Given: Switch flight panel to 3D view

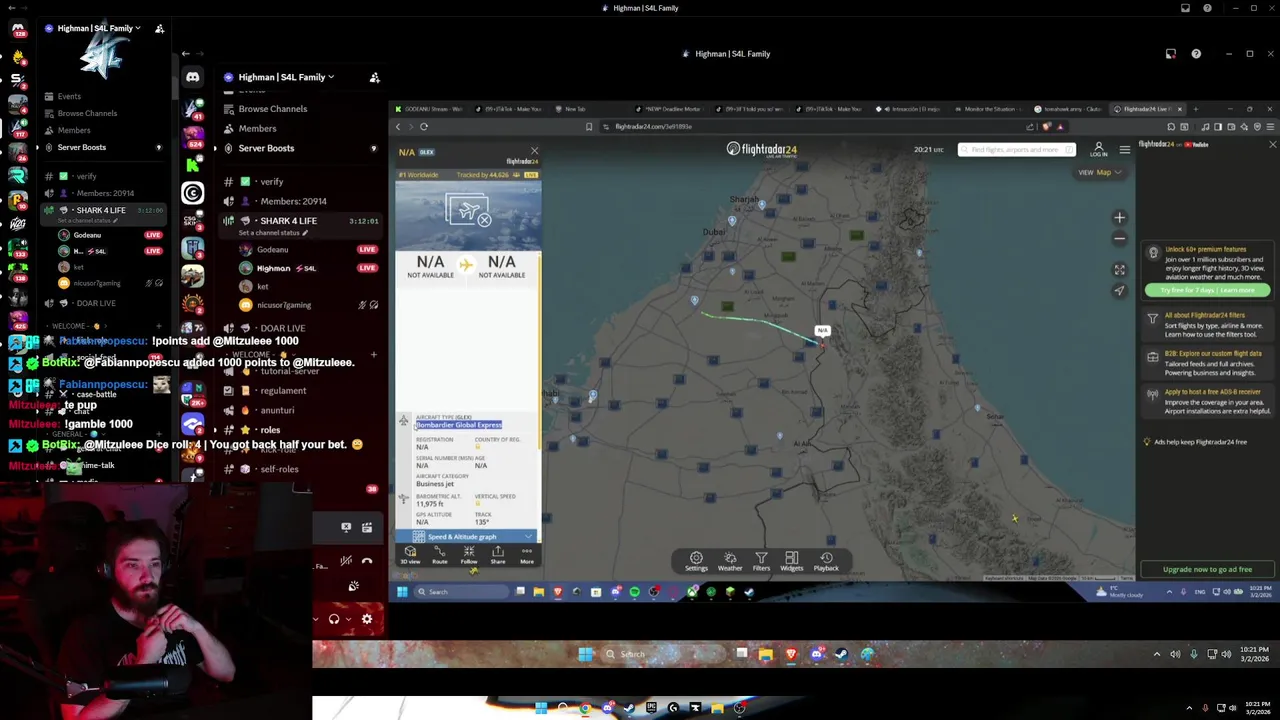Looking at the screenshot, I should click(x=410, y=555).
